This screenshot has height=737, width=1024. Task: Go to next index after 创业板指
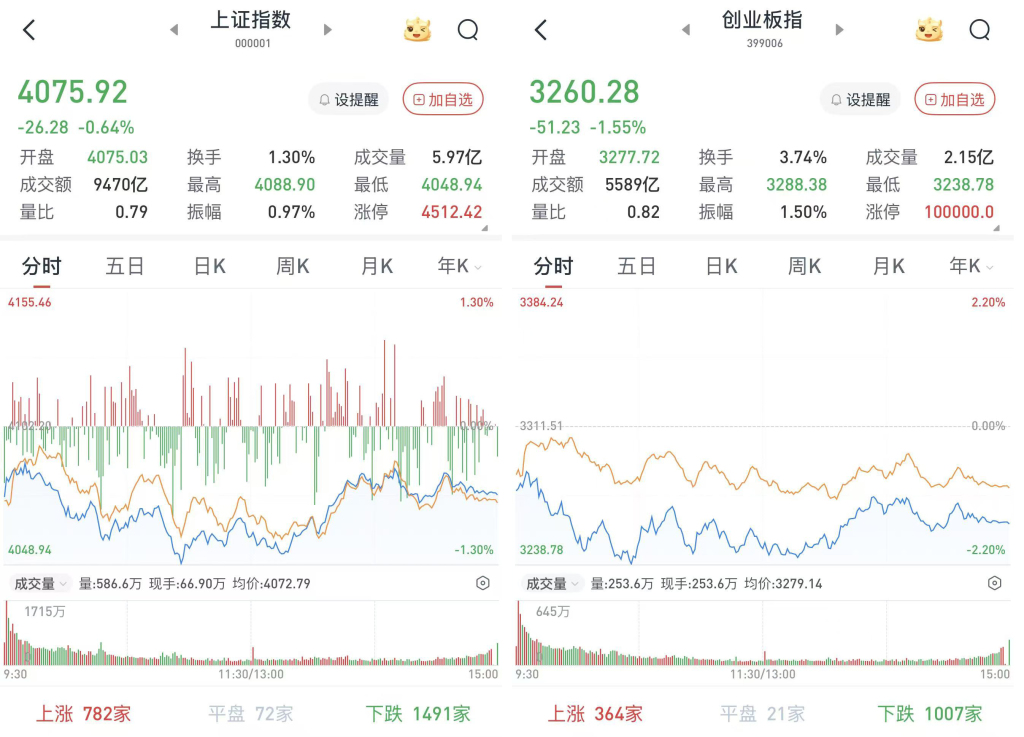[x=839, y=30]
